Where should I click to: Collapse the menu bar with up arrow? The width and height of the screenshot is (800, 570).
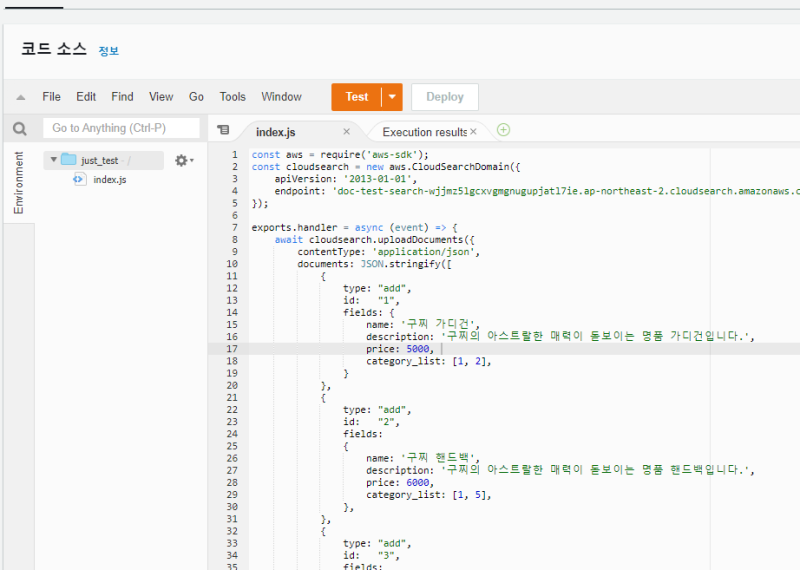click(20, 97)
